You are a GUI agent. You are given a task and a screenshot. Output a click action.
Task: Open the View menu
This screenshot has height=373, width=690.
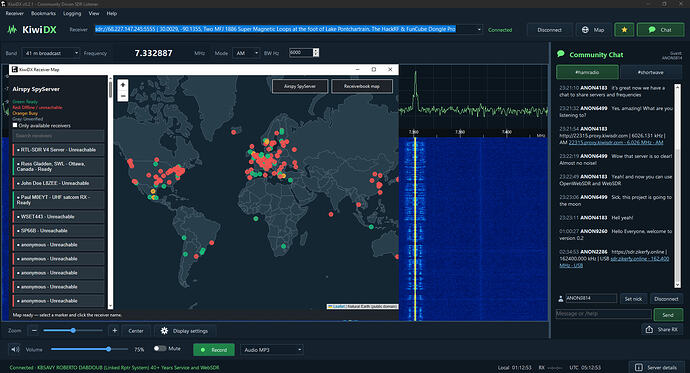(94, 14)
